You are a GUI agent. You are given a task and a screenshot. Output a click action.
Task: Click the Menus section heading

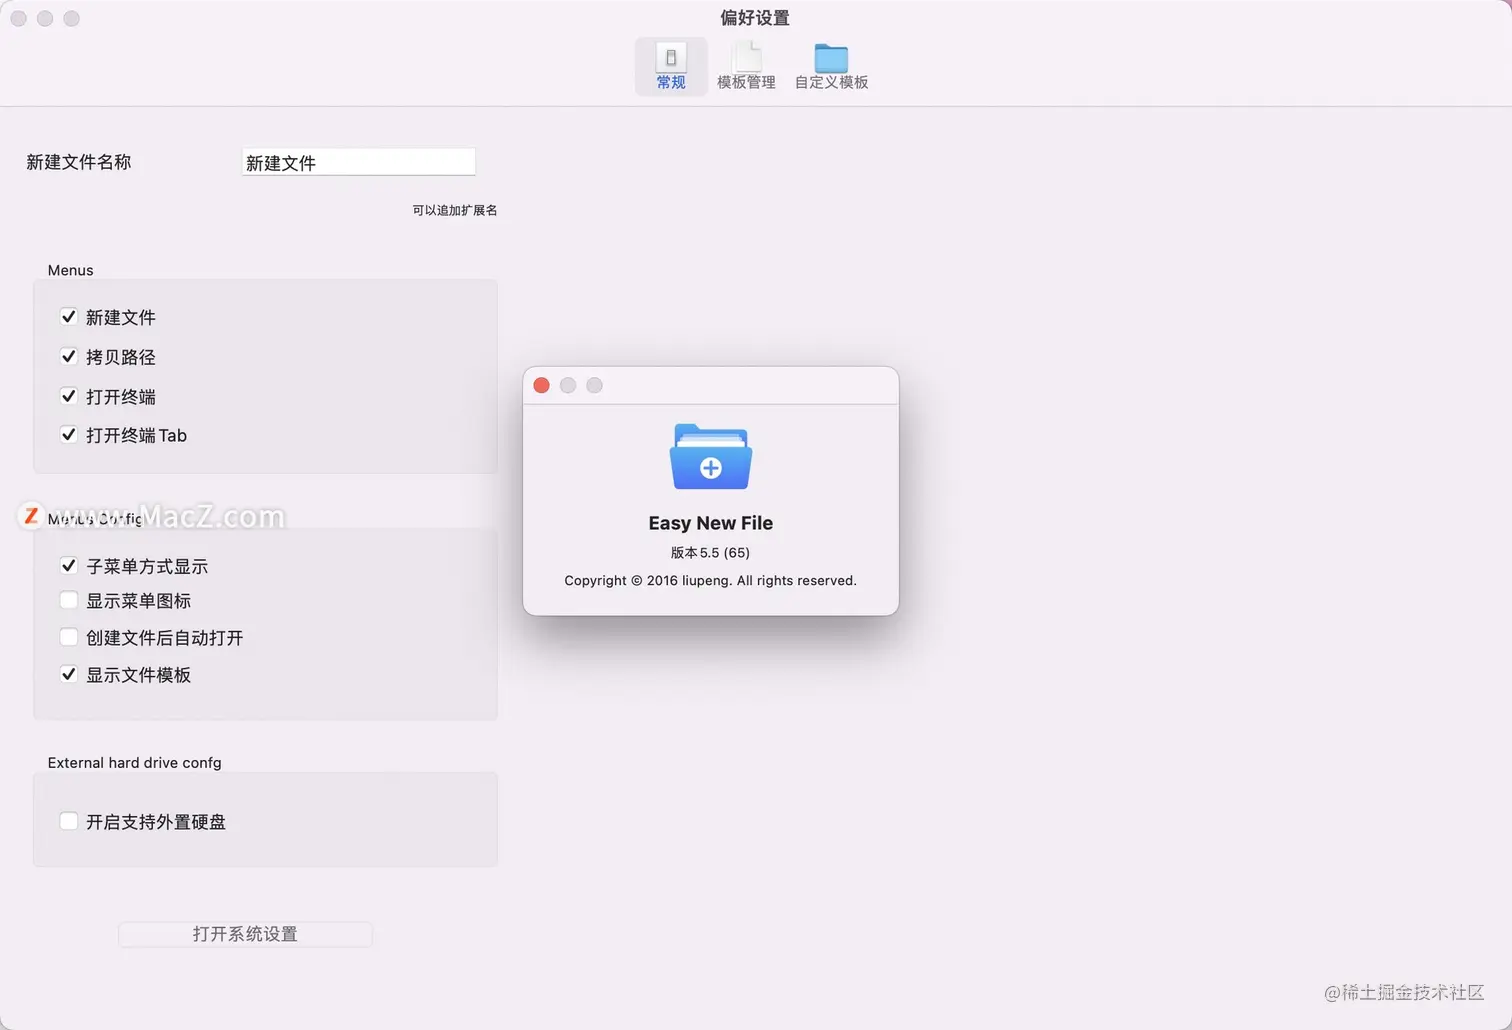coord(71,270)
